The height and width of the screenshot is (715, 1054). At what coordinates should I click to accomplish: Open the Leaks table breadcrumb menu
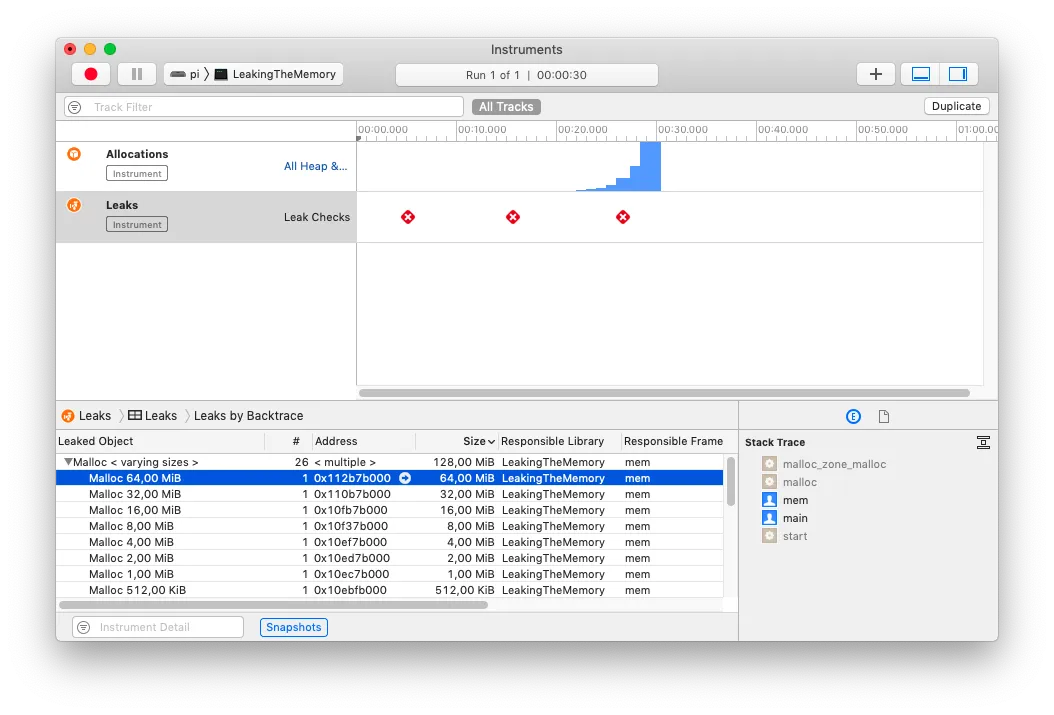tap(153, 416)
